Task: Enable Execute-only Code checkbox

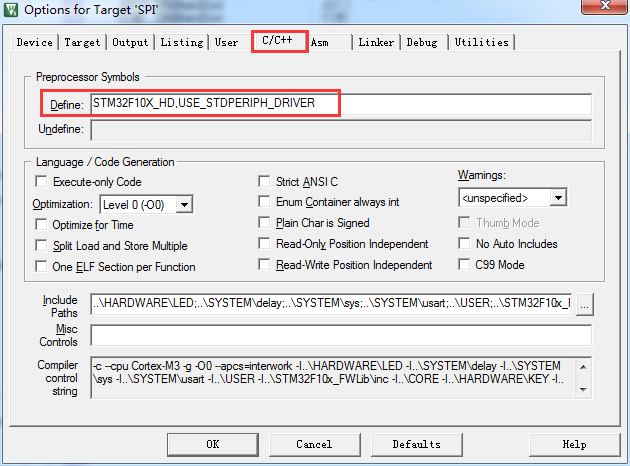Action: click(42, 182)
